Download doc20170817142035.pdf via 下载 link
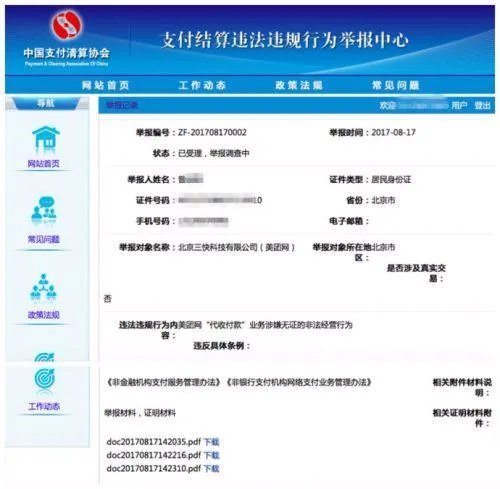The height and width of the screenshot is (489, 500). (x=211, y=442)
